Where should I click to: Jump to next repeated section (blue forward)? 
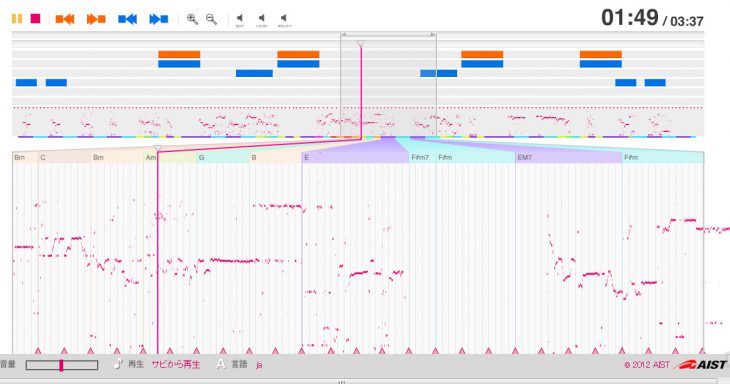pyautogui.click(x=159, y=19)
